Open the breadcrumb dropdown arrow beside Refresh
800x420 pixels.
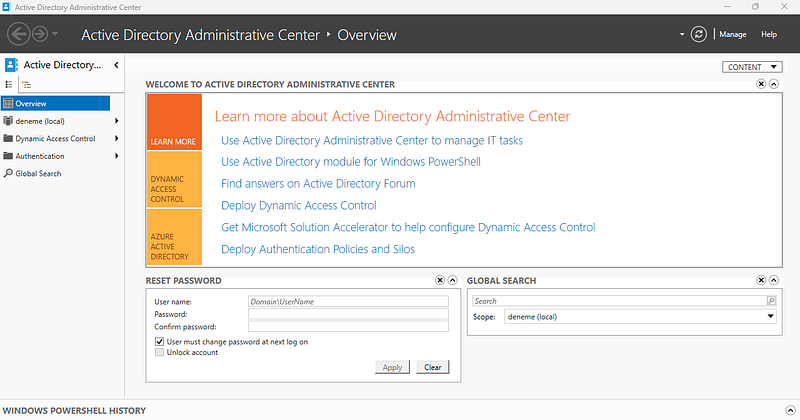[x=682, y=35]
